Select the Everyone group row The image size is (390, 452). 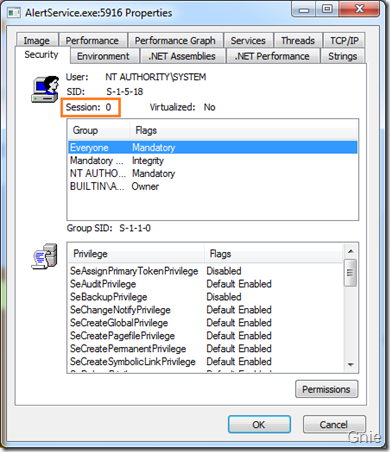pos(213,147)
